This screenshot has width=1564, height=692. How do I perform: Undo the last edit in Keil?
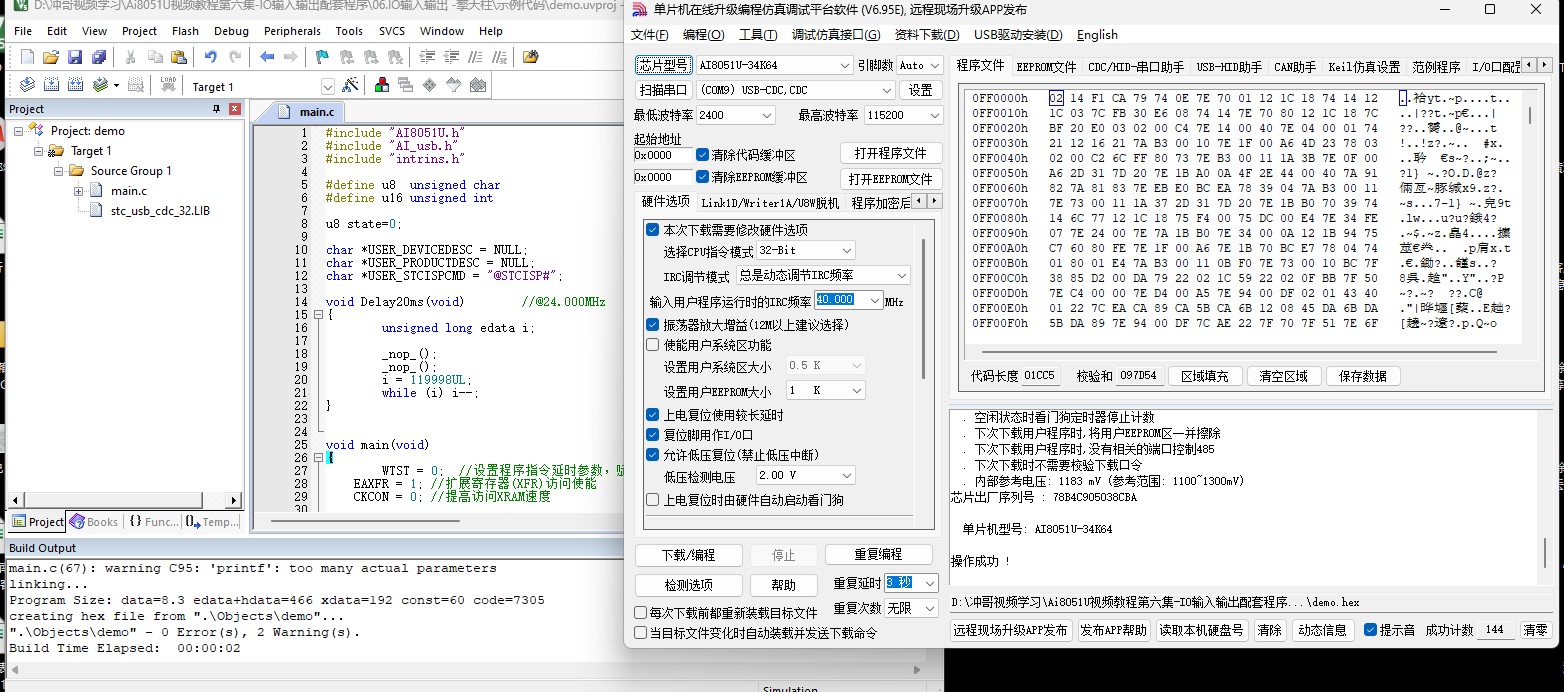pos(210,57)
